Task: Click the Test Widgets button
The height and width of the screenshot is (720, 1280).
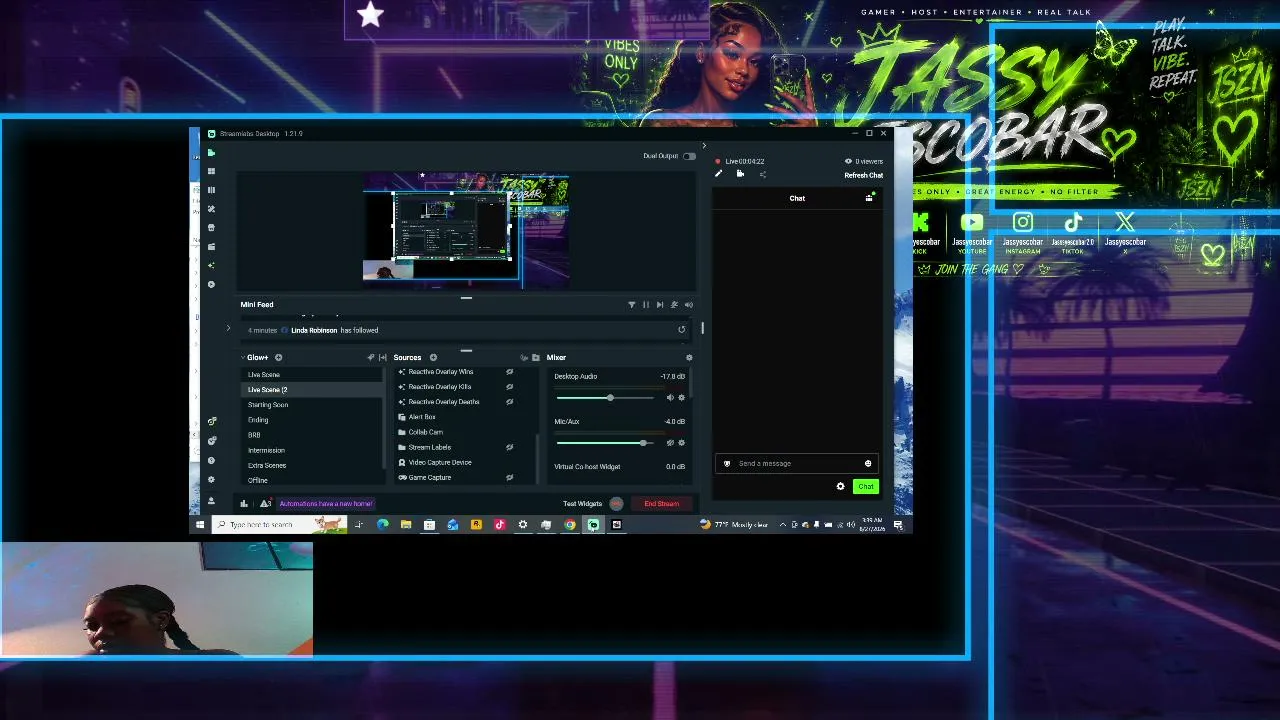Action: pos(582,504)
